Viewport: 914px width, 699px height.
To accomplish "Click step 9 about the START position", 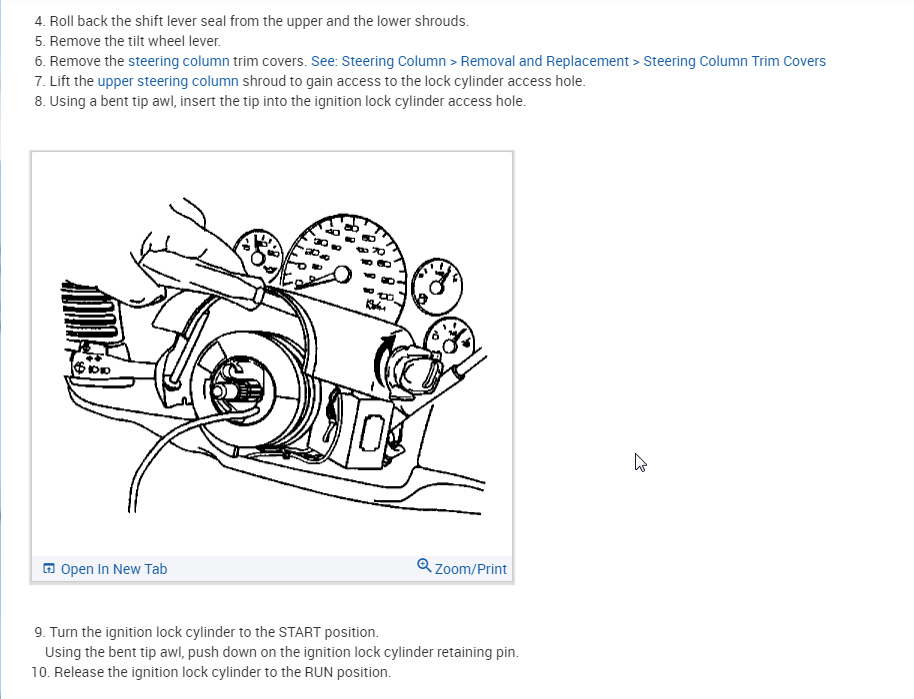I will (x=206, y=632).
